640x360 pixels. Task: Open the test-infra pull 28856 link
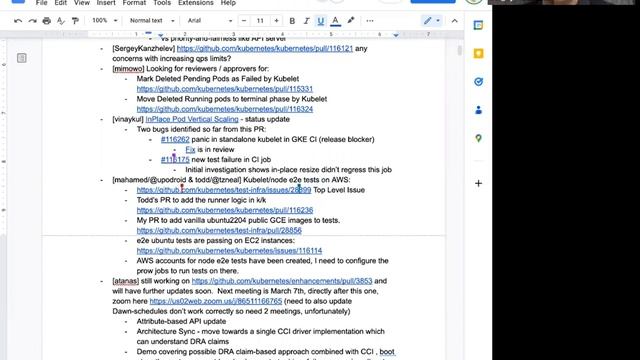[219, 231]
